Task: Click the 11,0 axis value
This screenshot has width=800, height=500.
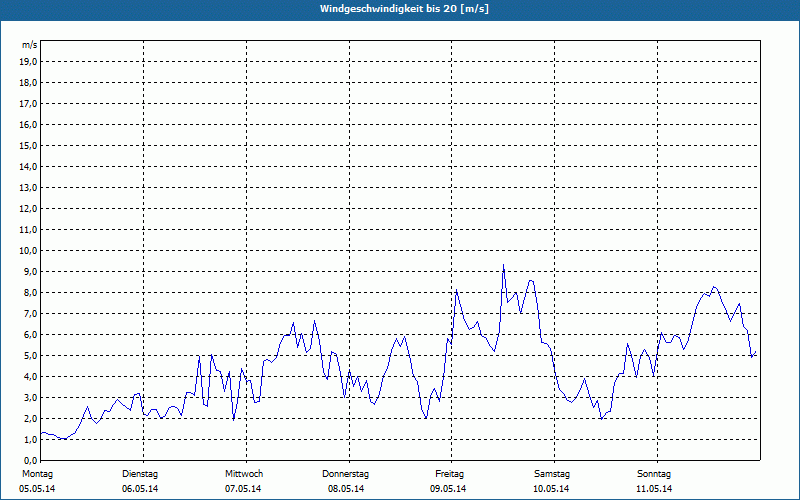Action: click(29, 230)
